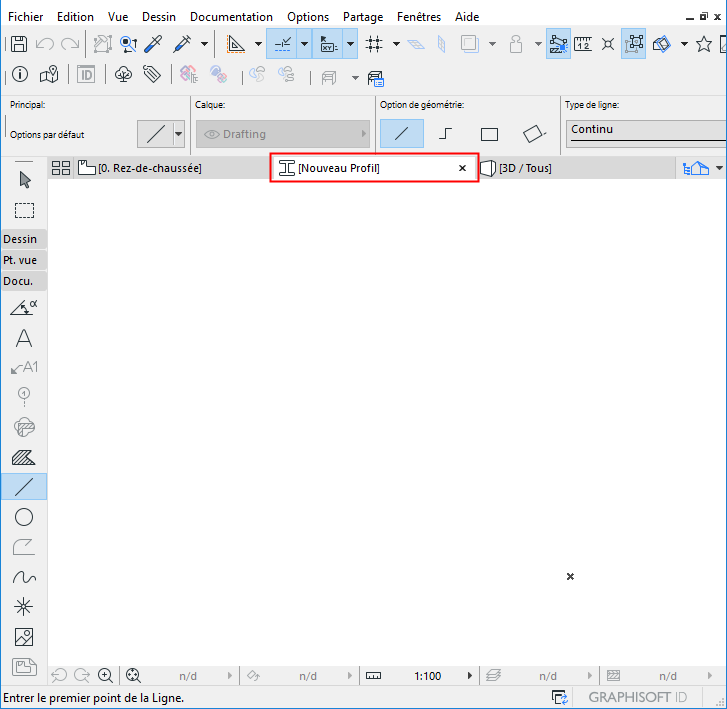Click the Save icon in toolbar
727x709 pixels.
(x=19, y=44)
